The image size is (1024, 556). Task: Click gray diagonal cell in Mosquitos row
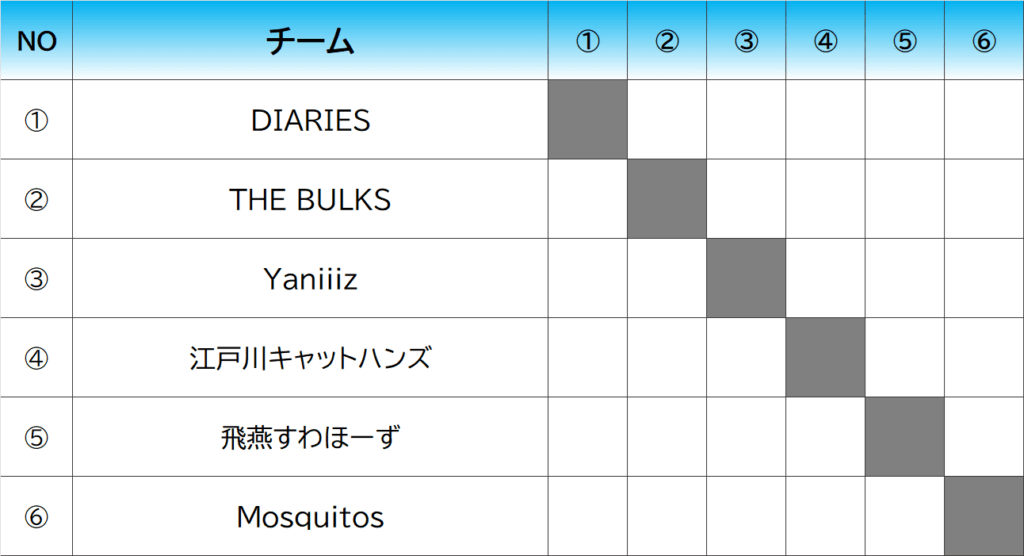coord(984,516)
